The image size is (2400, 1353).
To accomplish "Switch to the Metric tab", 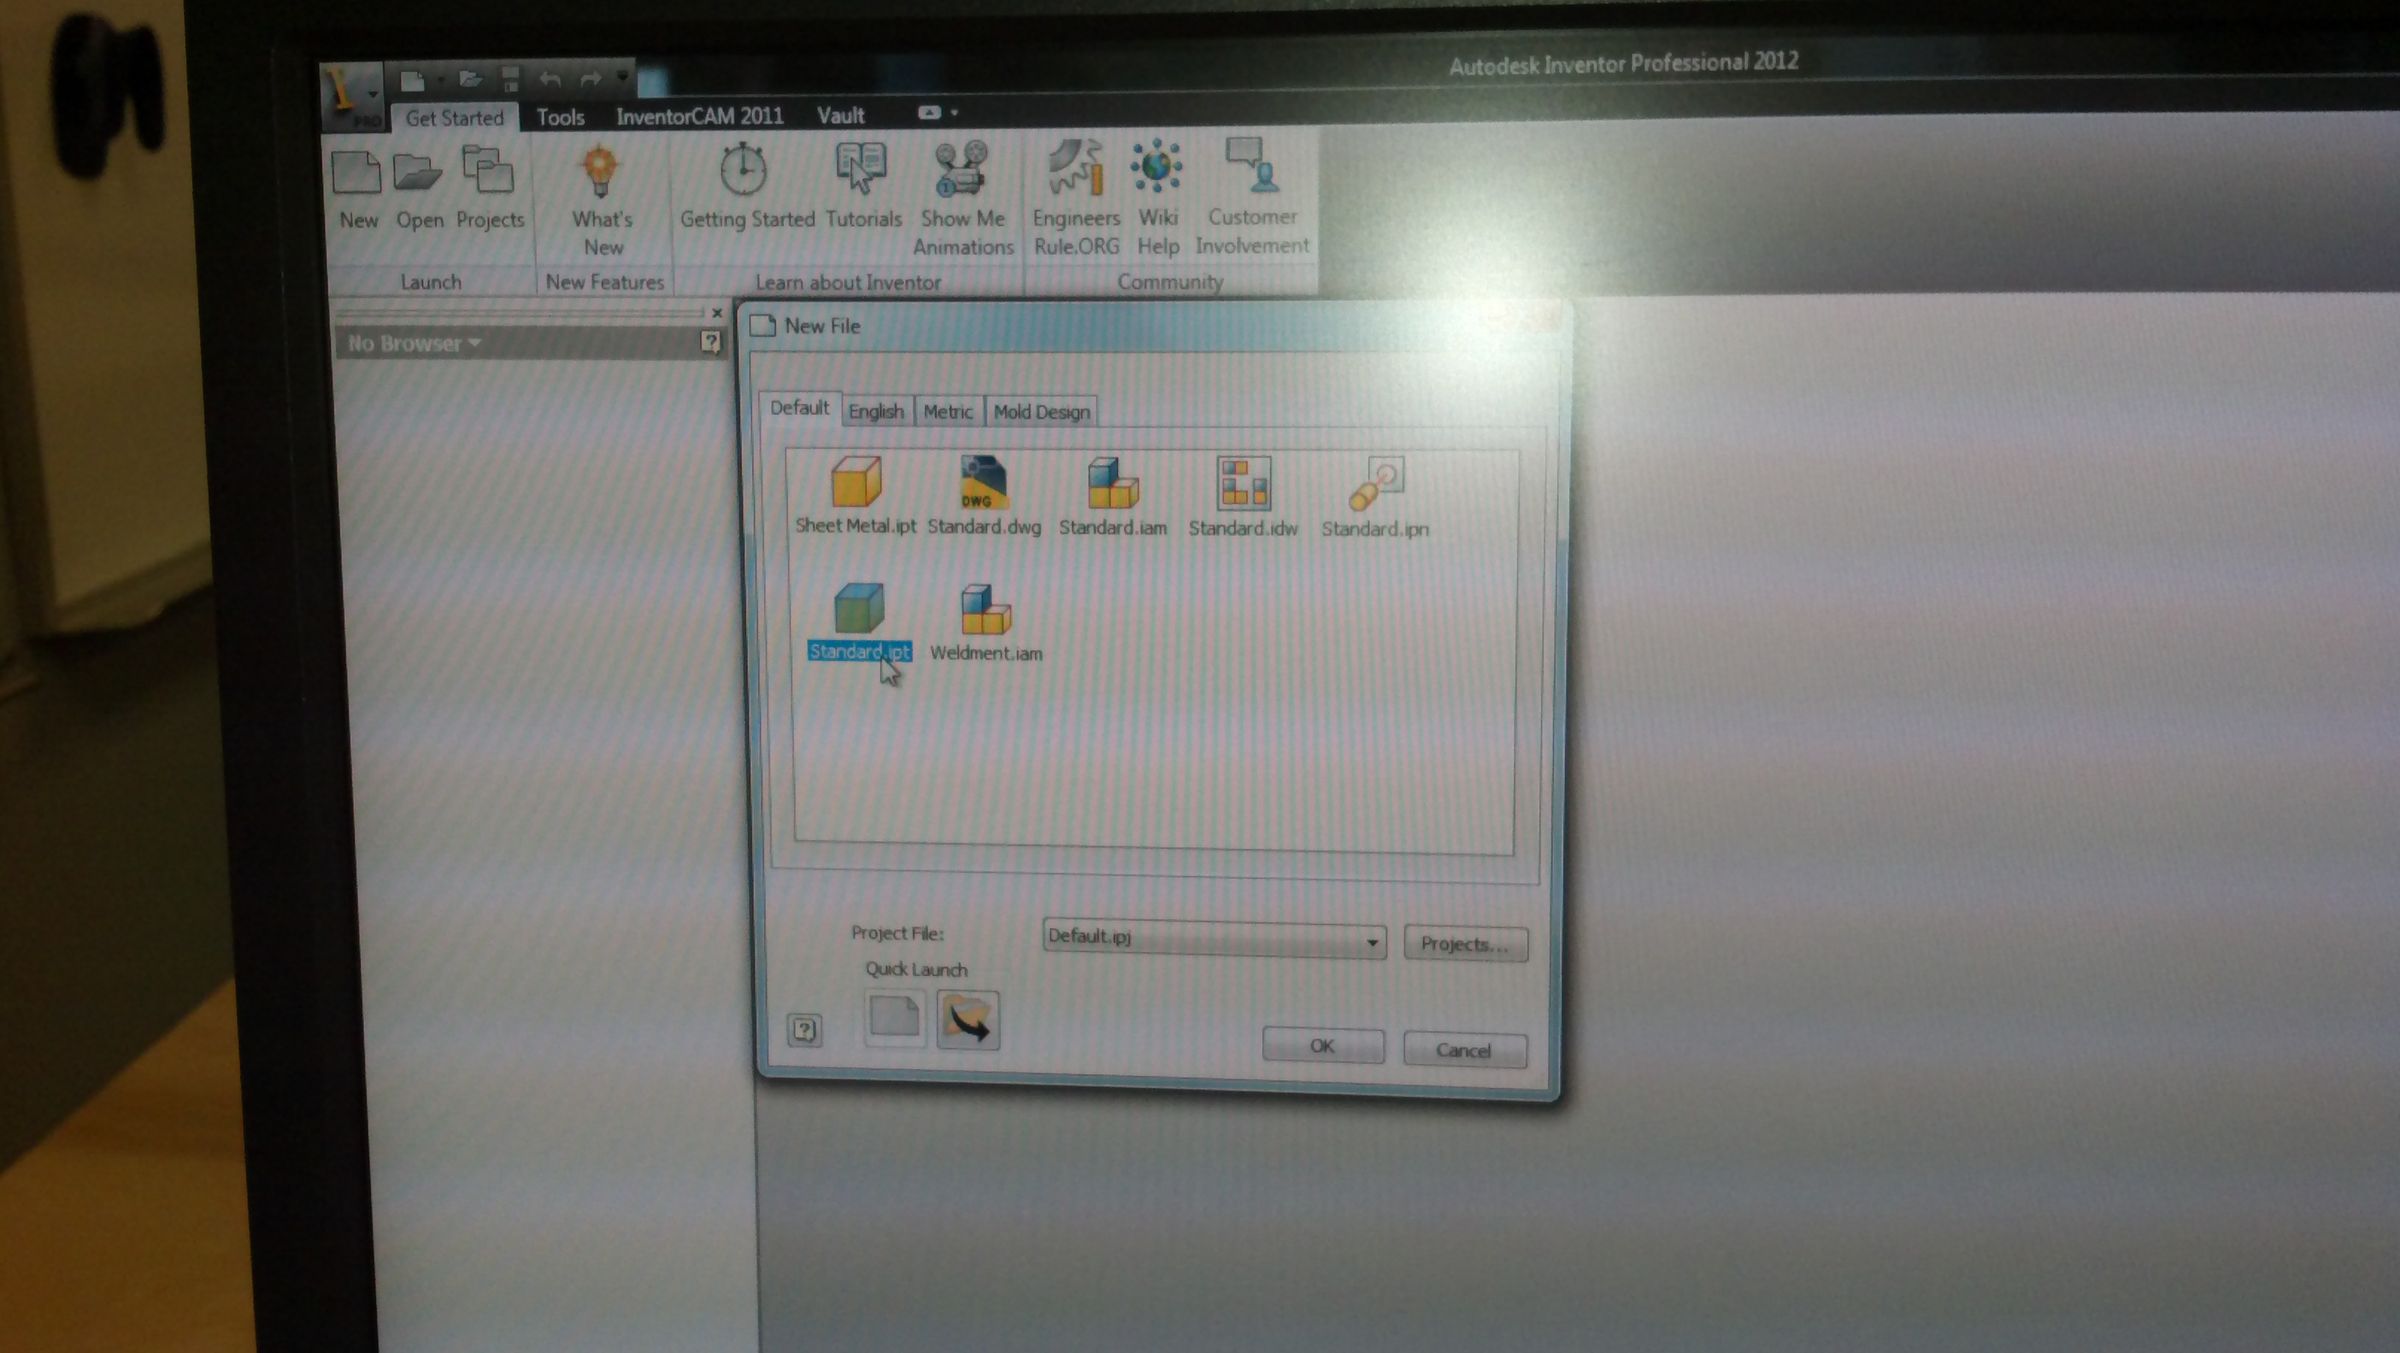I will [948, 410].
